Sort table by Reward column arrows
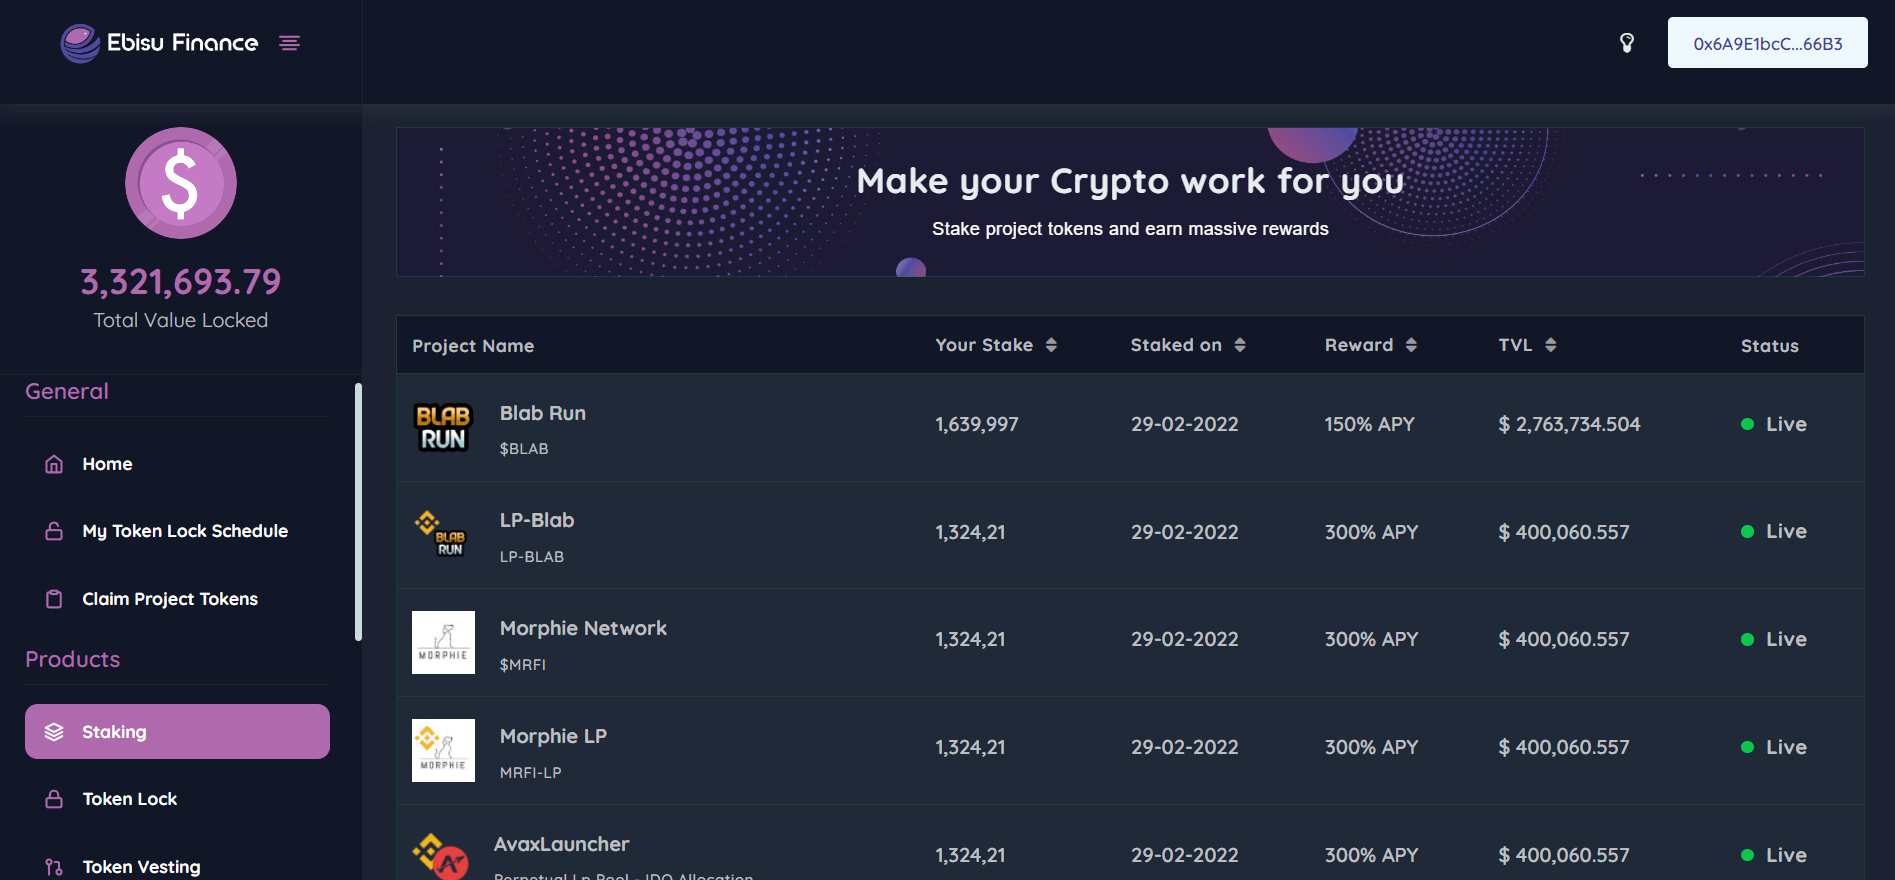This screenshot has height=880, width=1895. point(1411,345)
